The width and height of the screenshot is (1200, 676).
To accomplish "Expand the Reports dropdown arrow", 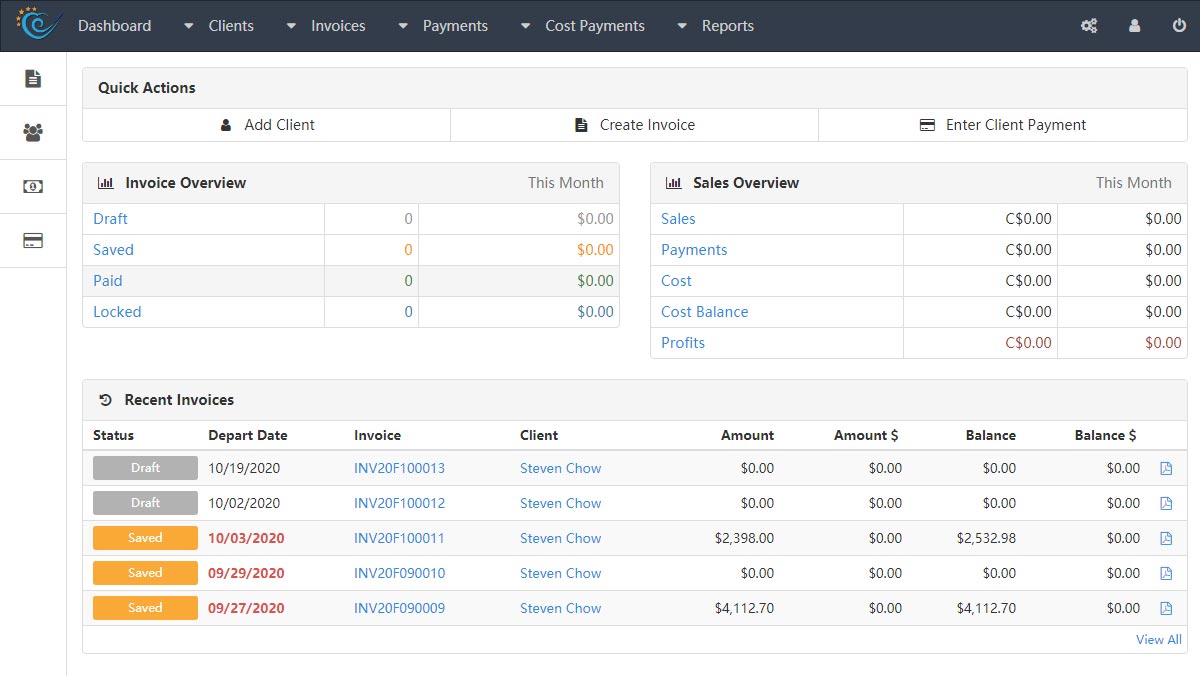I will click(x=682, y=26).
